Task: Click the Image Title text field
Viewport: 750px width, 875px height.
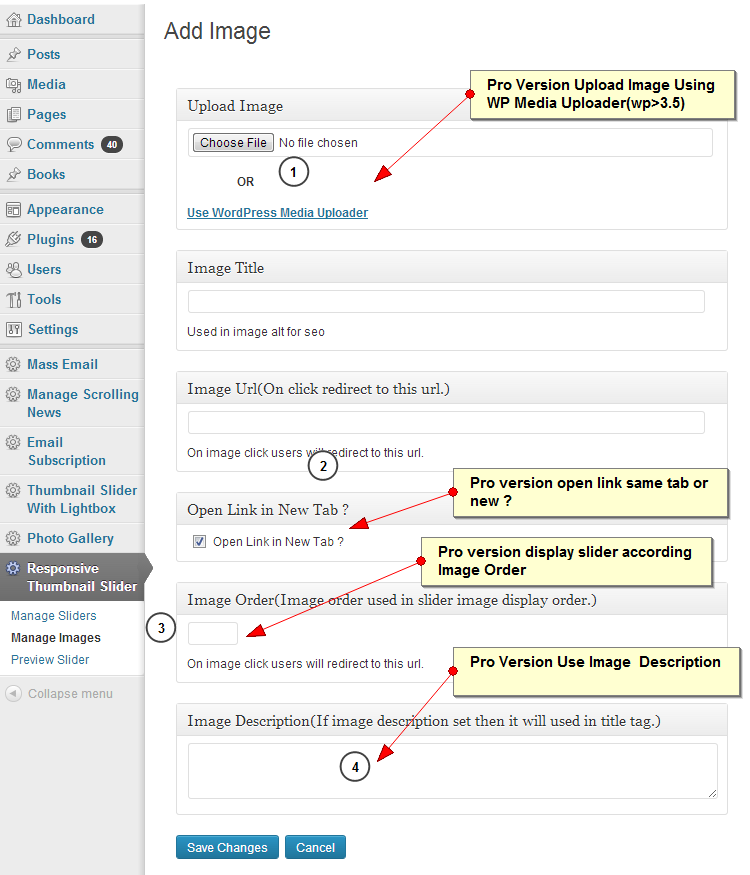Action: point(446,301)
